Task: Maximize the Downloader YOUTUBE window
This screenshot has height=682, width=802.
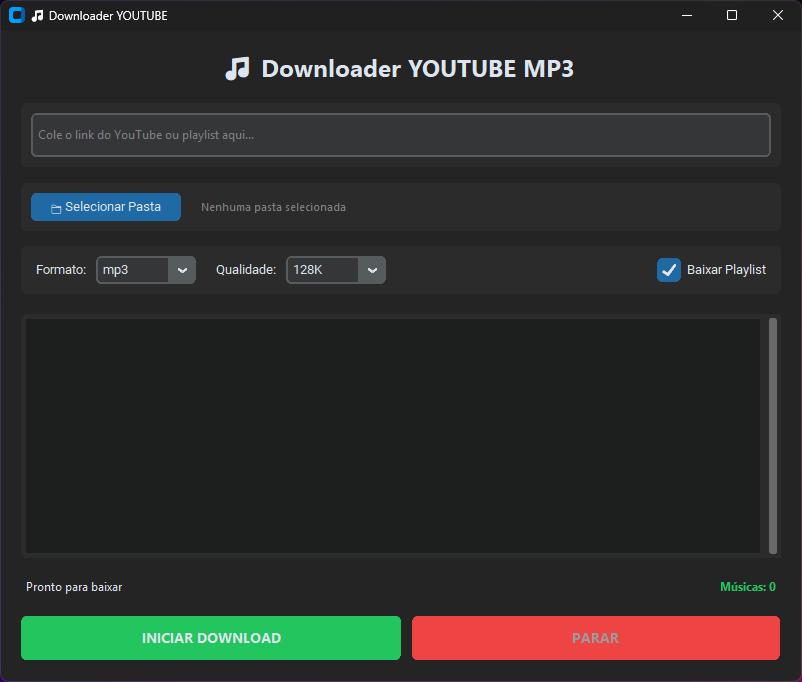Action: [732, 15]
